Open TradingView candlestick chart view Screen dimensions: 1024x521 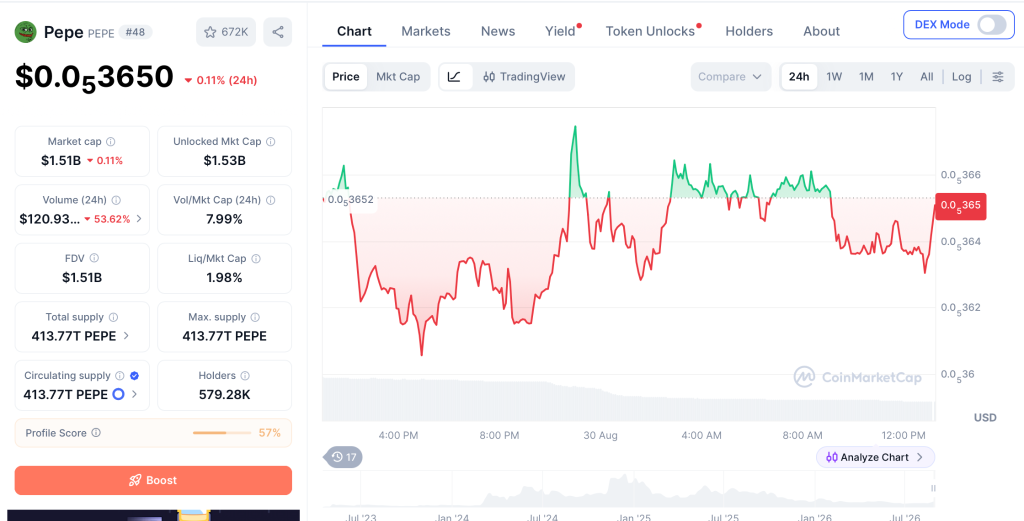[524, 76]
